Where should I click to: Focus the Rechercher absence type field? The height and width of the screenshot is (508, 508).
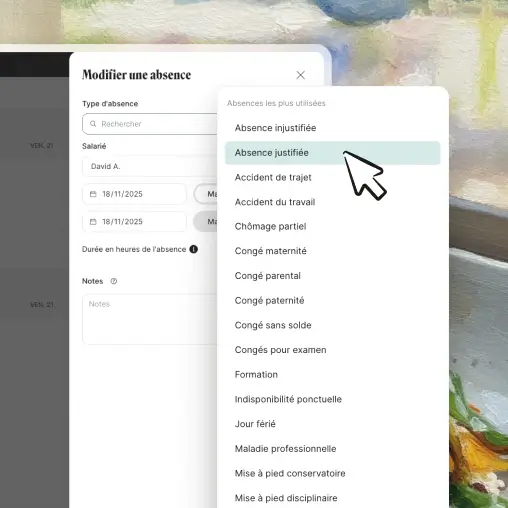click(x=150, y=124)
